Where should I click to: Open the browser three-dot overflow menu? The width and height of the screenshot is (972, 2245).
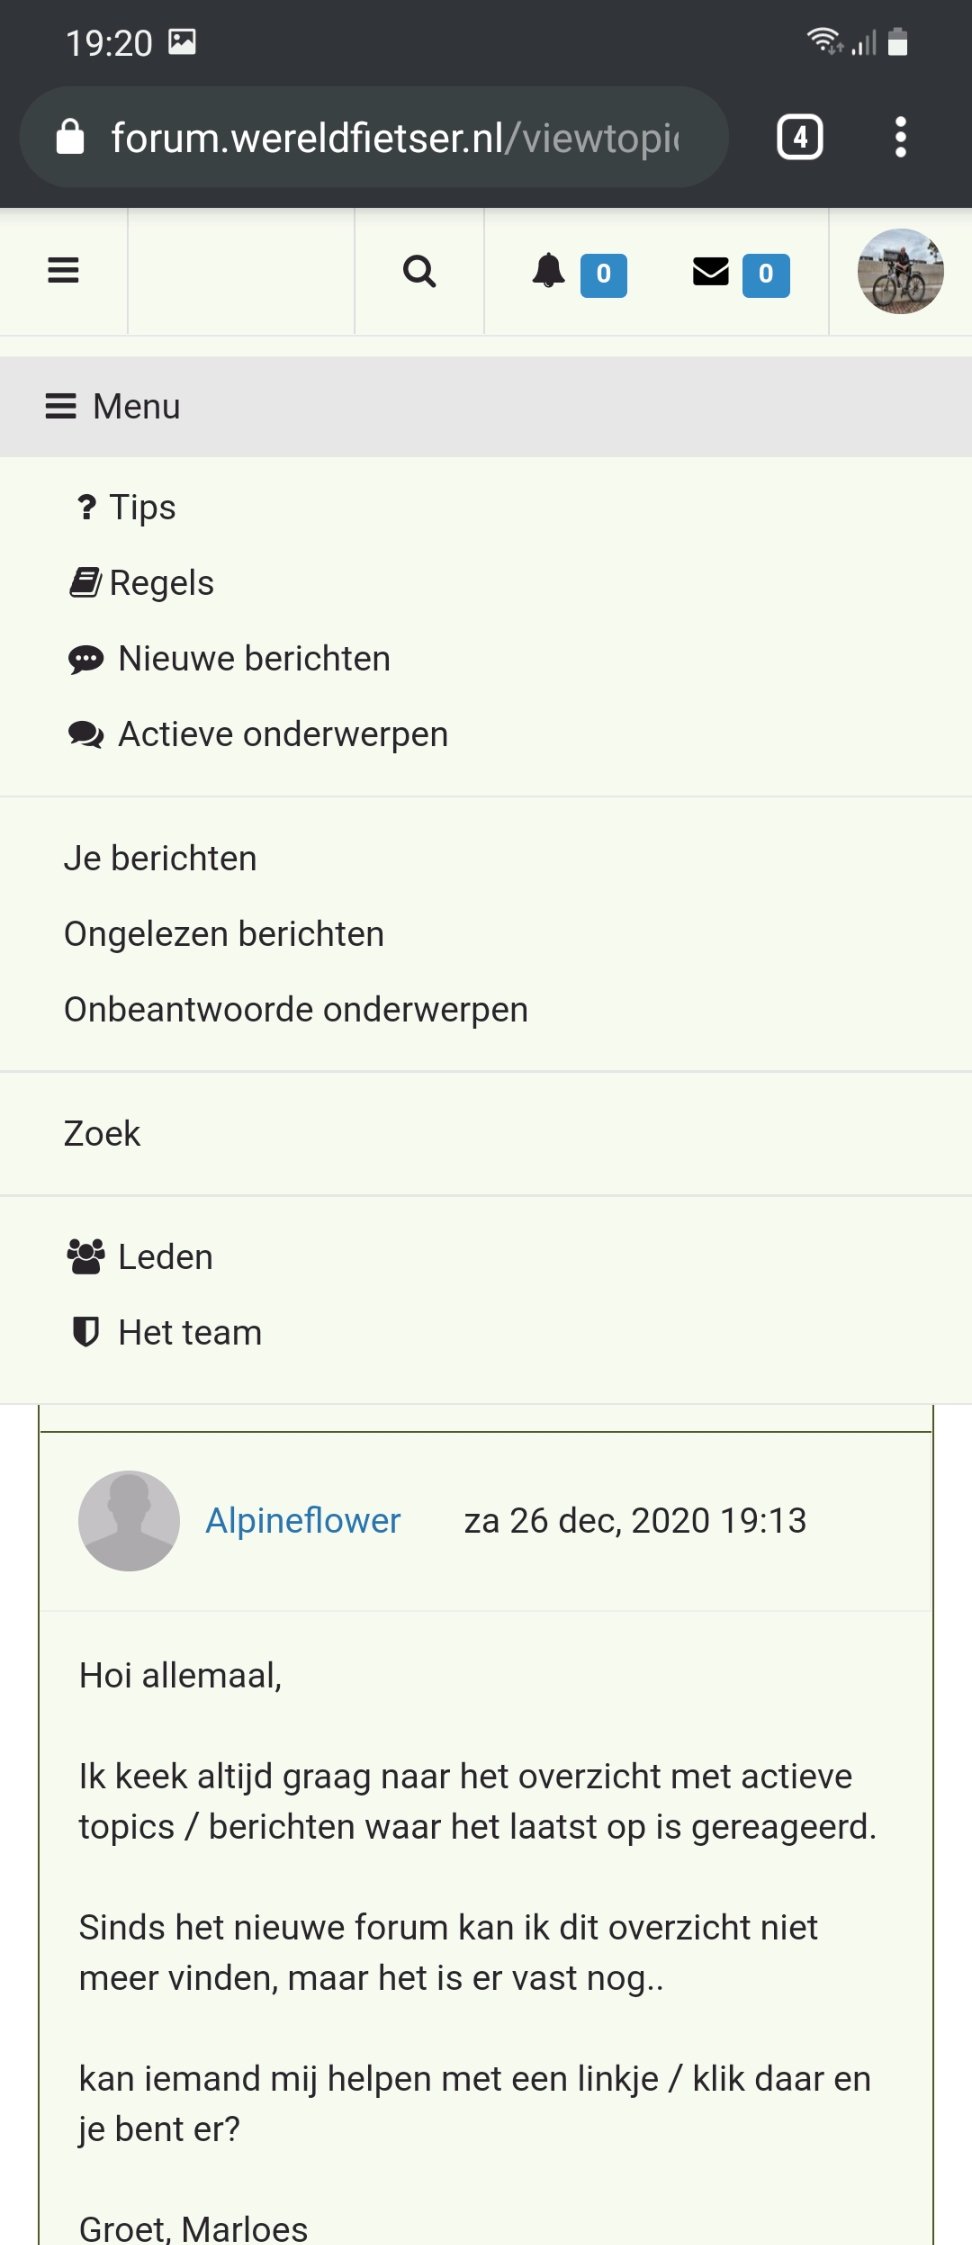tap(900, 137)
